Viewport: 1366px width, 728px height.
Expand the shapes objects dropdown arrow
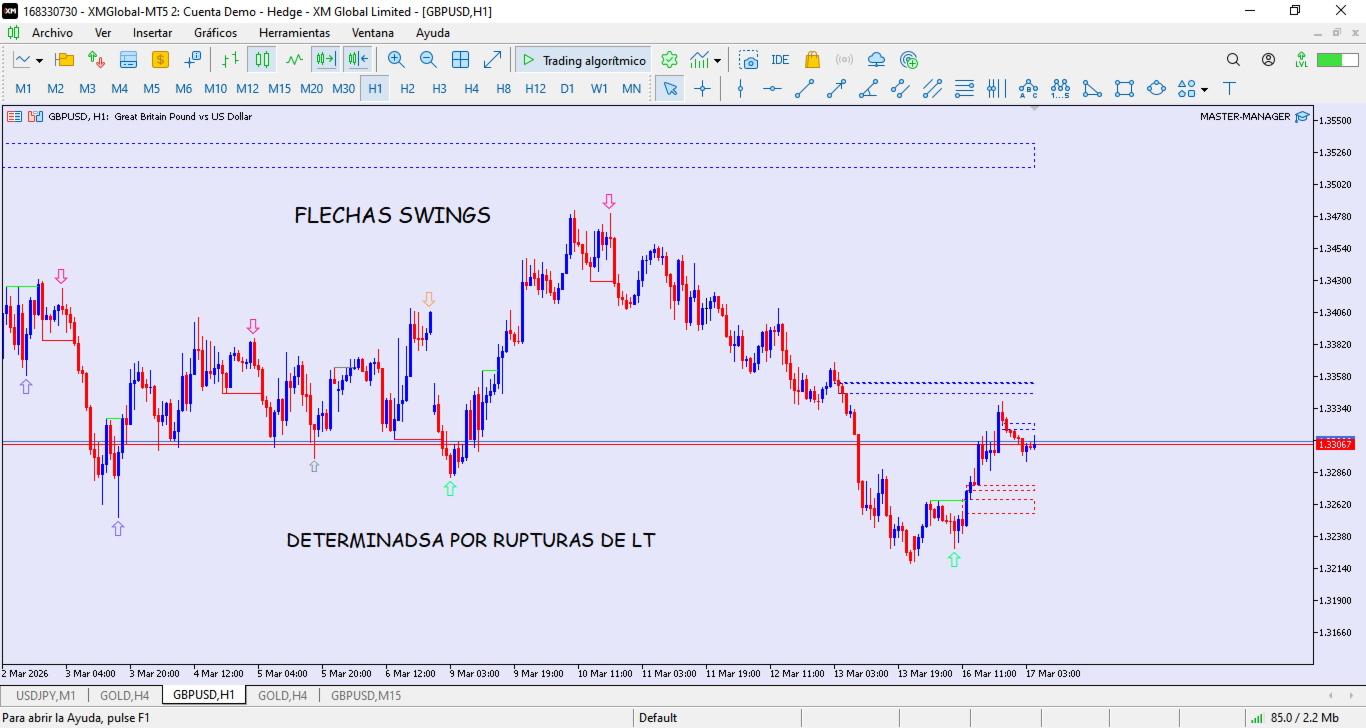(x=1204, y=90)
